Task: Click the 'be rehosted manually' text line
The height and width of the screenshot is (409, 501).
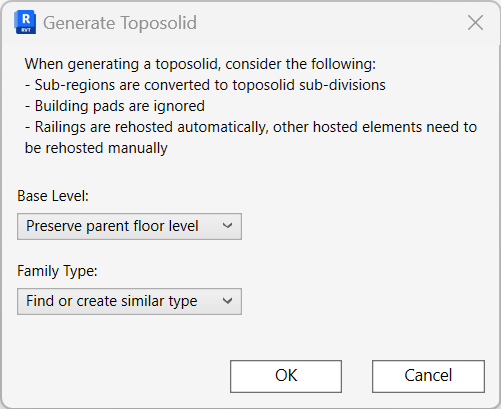Action: point(96,148)
